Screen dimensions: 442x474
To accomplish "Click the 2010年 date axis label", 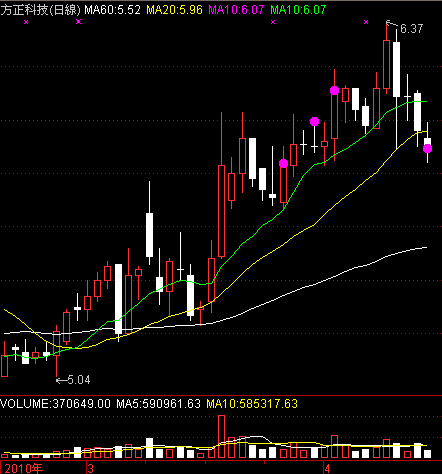I will (23, 468).
